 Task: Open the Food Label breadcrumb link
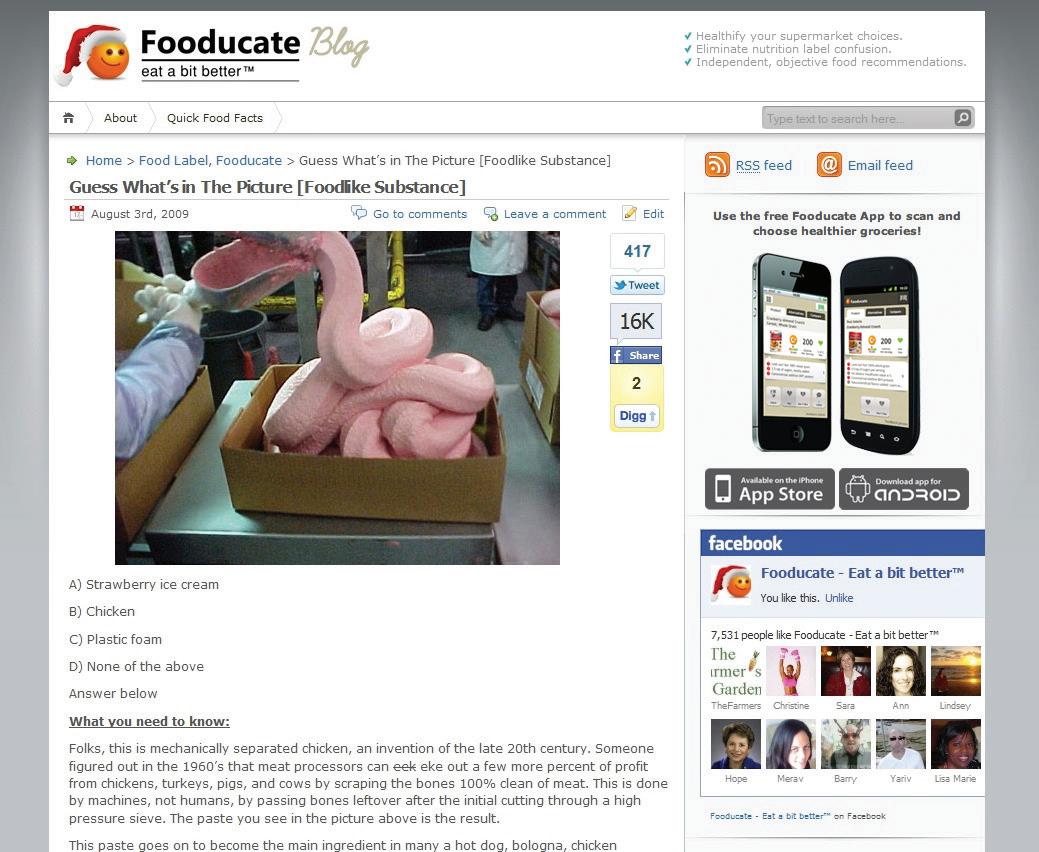[x=174, y=160]
